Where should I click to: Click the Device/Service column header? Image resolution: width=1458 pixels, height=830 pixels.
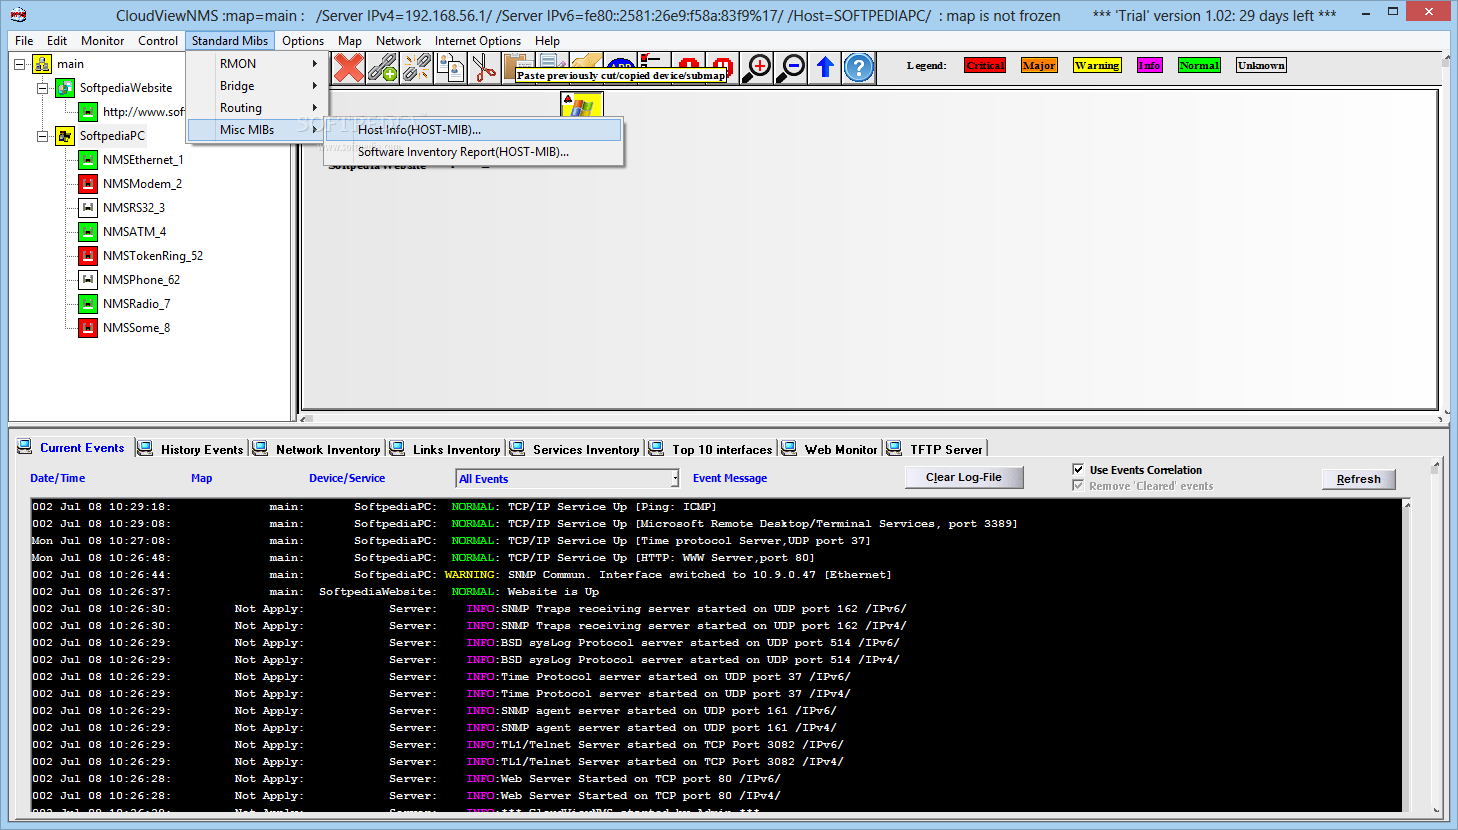coord(347,478)
